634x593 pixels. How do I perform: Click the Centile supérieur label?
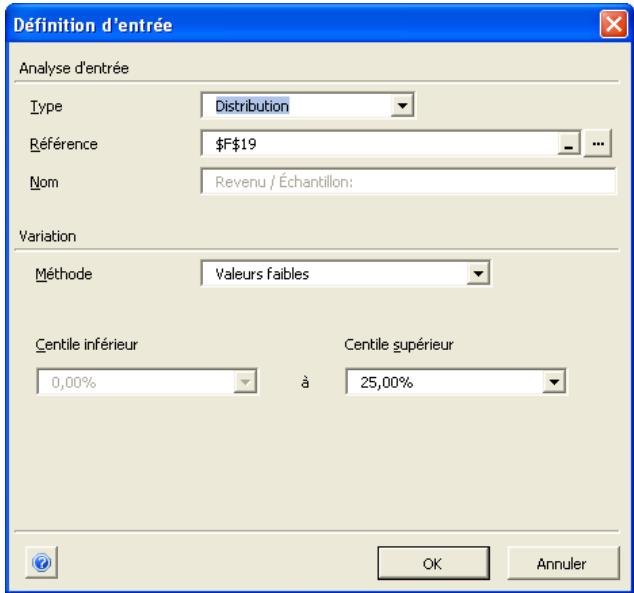pos(398,344)
